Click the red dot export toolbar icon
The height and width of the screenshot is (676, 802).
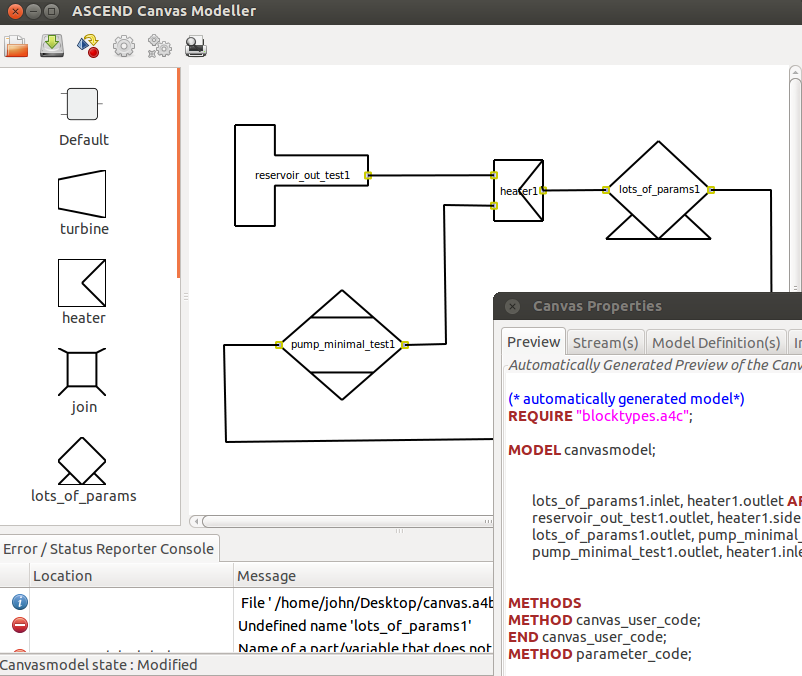tap(88, 45)
